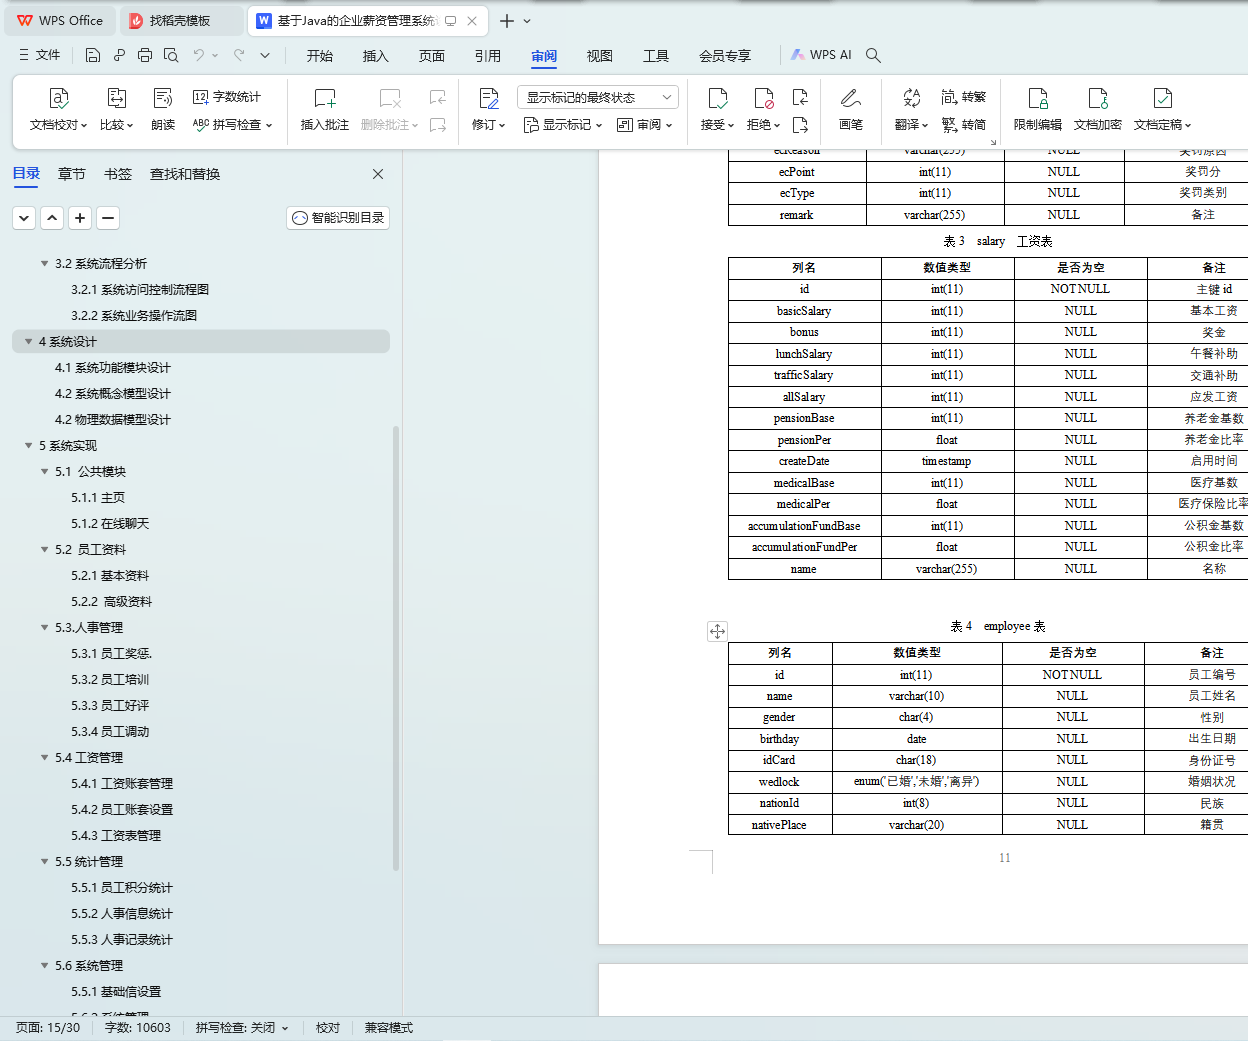Image resolution: width=1248 pixels, height=1041 pixels.
Task: Click the collapse-level up chevron button
Action: click(x=52, y=217)
